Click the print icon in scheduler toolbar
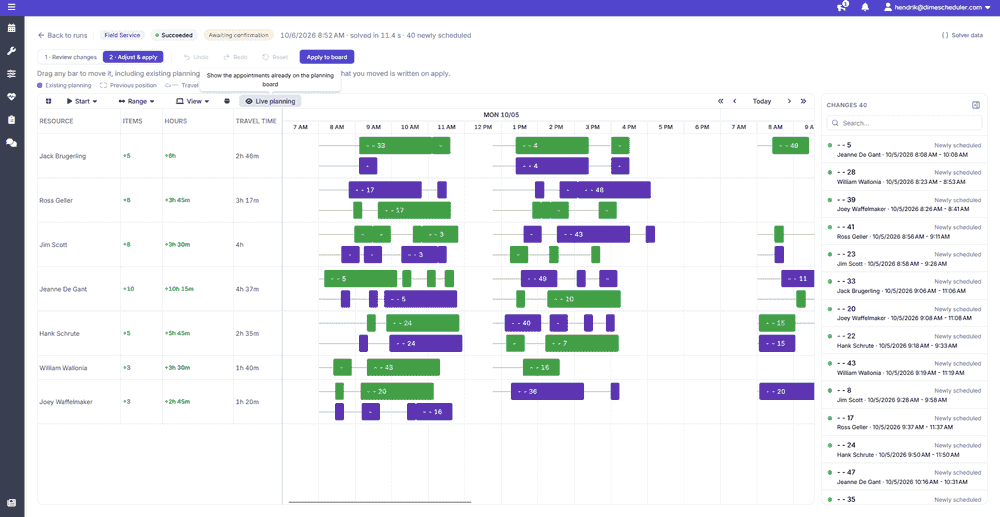The height and width of the screenshot is (517, 1000). tap(227, 101)
